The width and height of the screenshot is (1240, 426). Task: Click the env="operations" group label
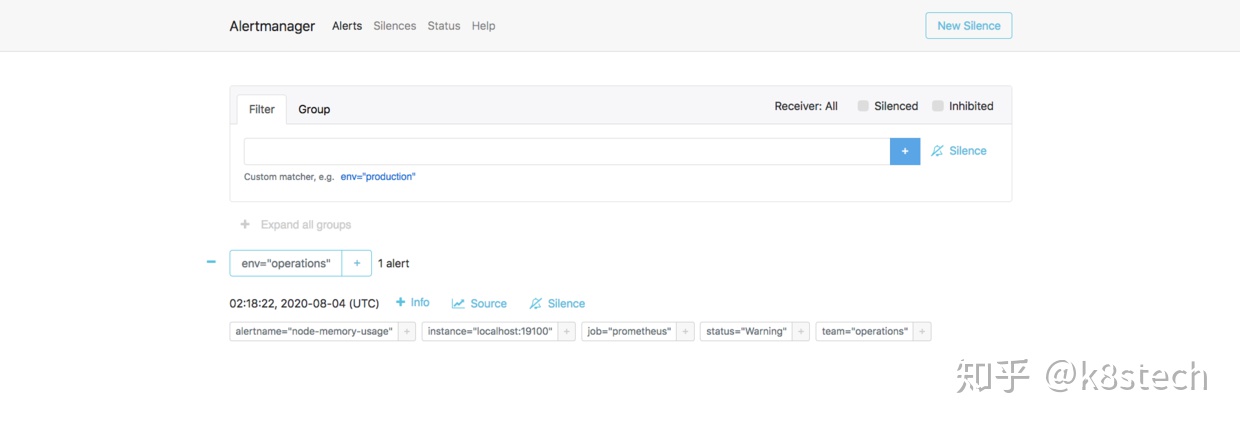pyautogui.click(x=286, y=263)
